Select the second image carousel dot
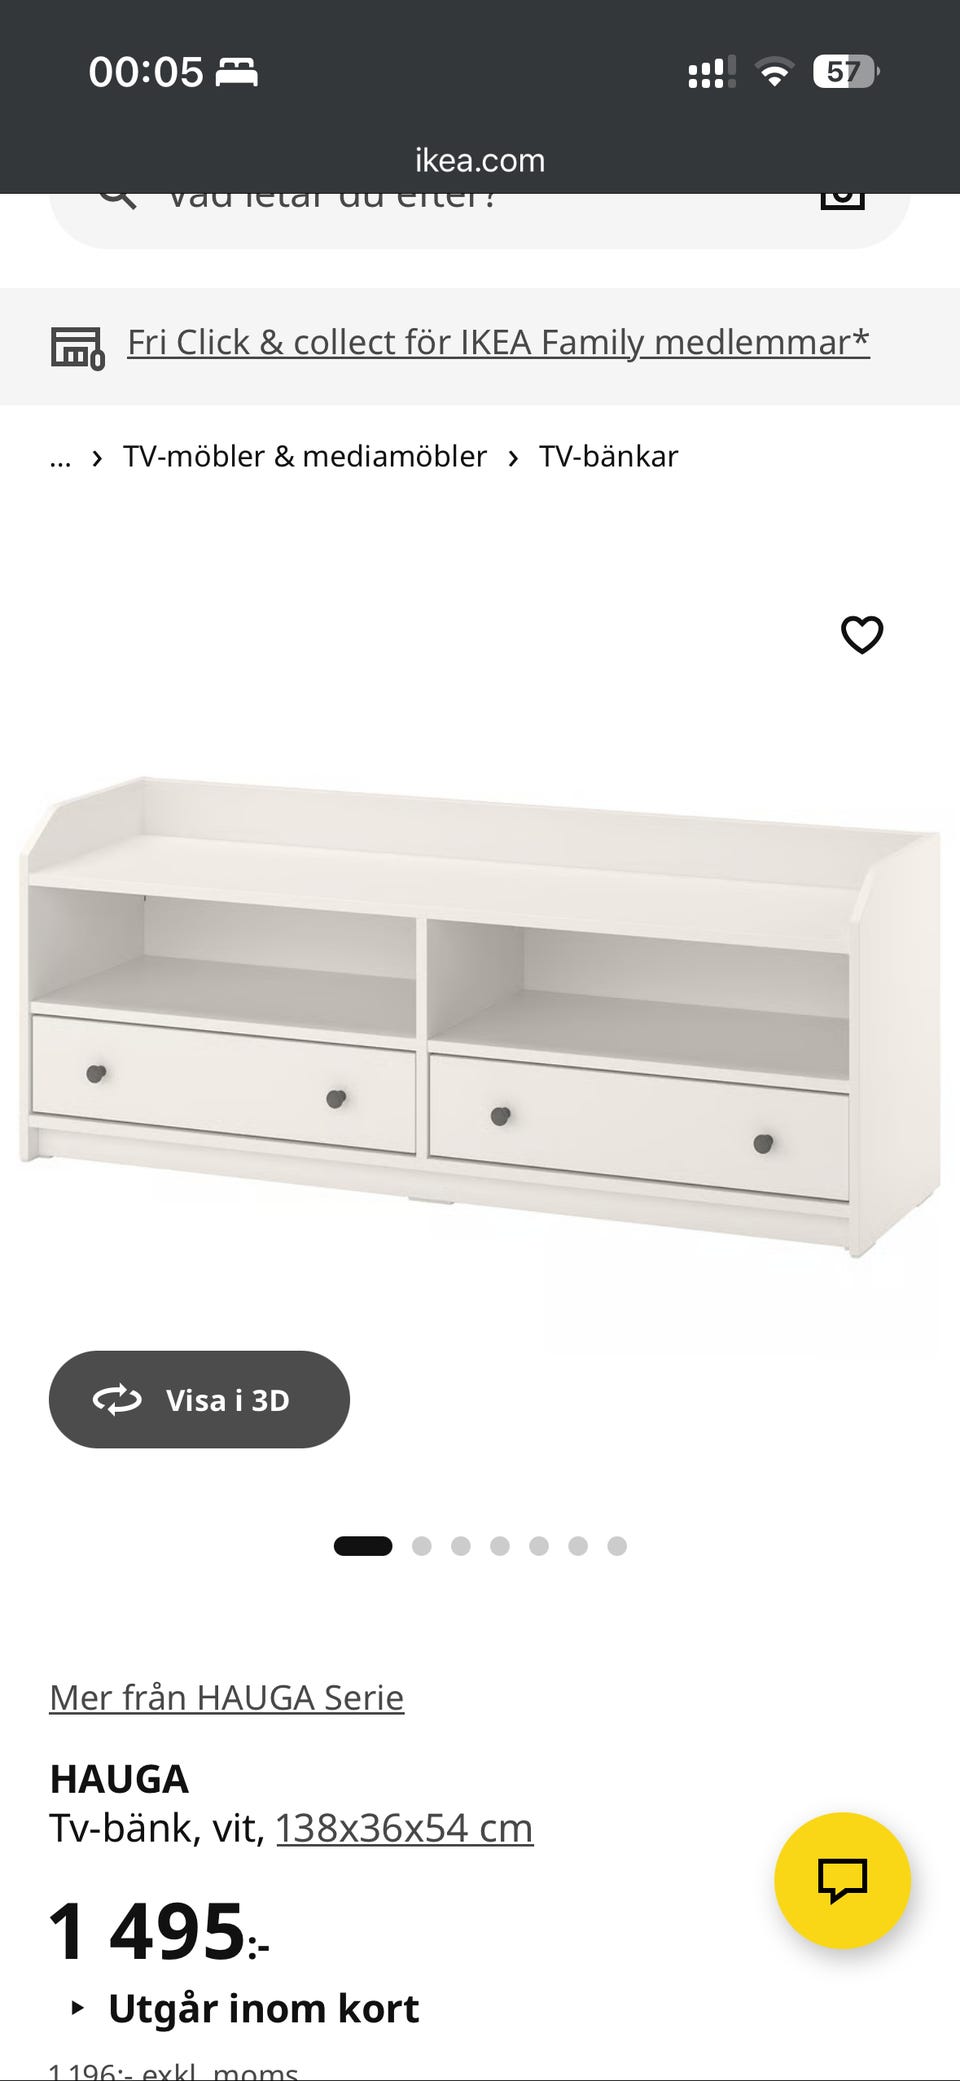 [x=422, y=1546]
